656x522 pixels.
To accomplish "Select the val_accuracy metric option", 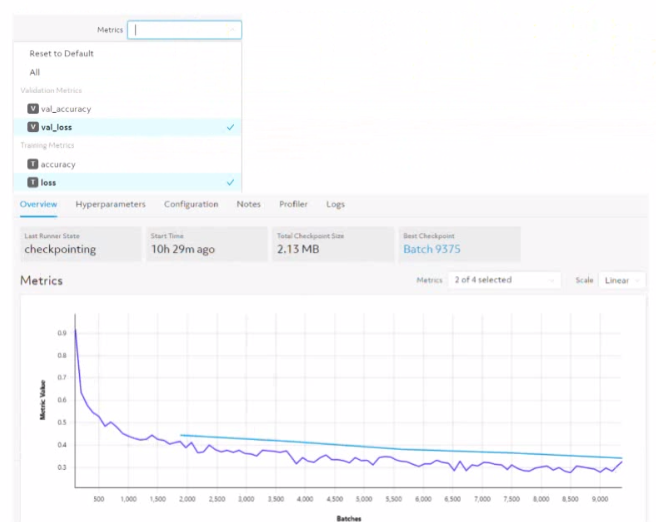I will click(127, 109).
